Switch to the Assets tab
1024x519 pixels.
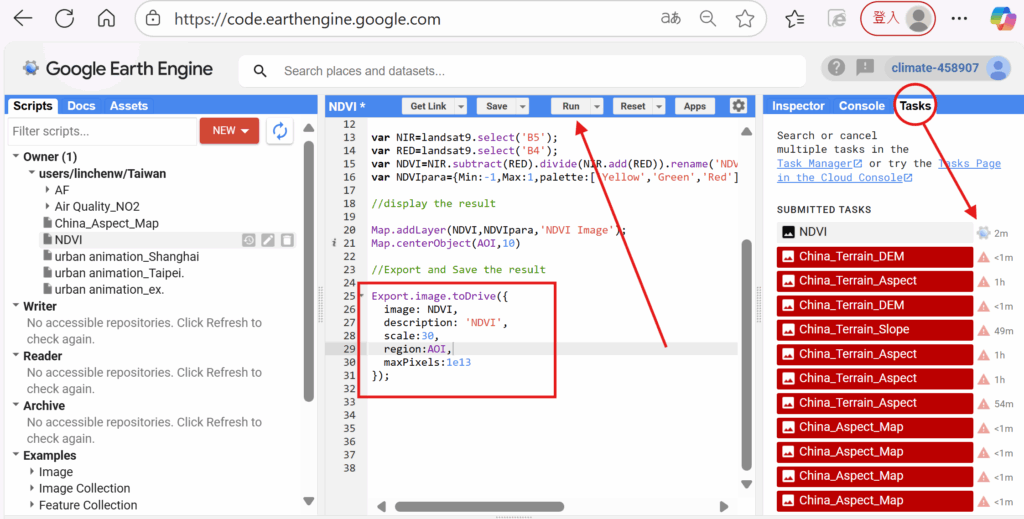tap(129, 106)
